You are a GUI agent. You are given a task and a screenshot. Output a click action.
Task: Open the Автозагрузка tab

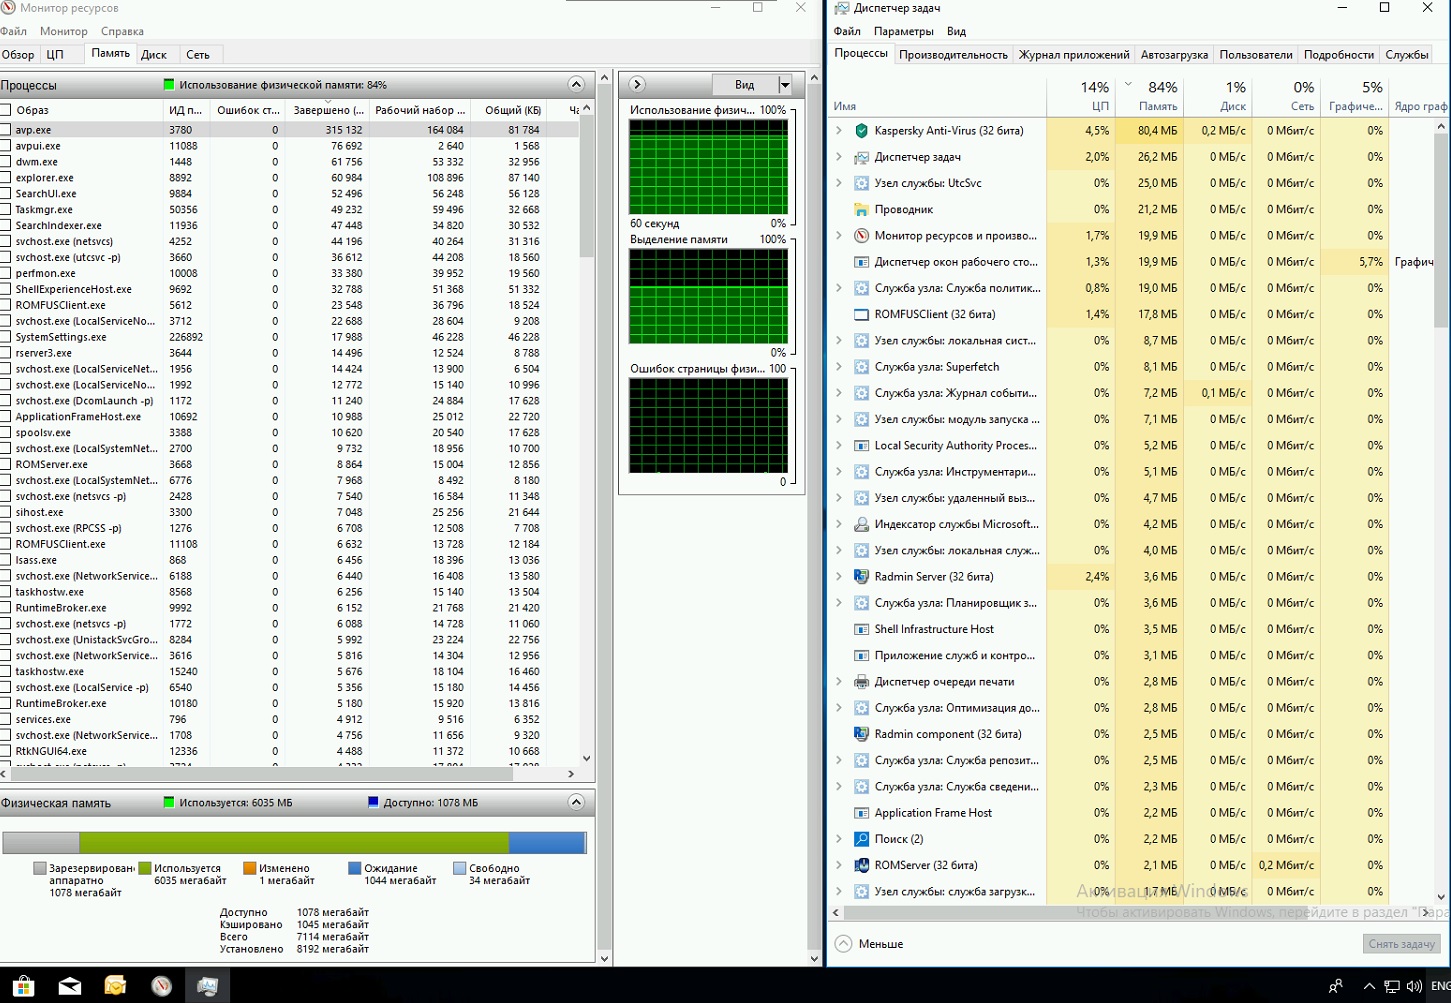[x=1174, y=55]
